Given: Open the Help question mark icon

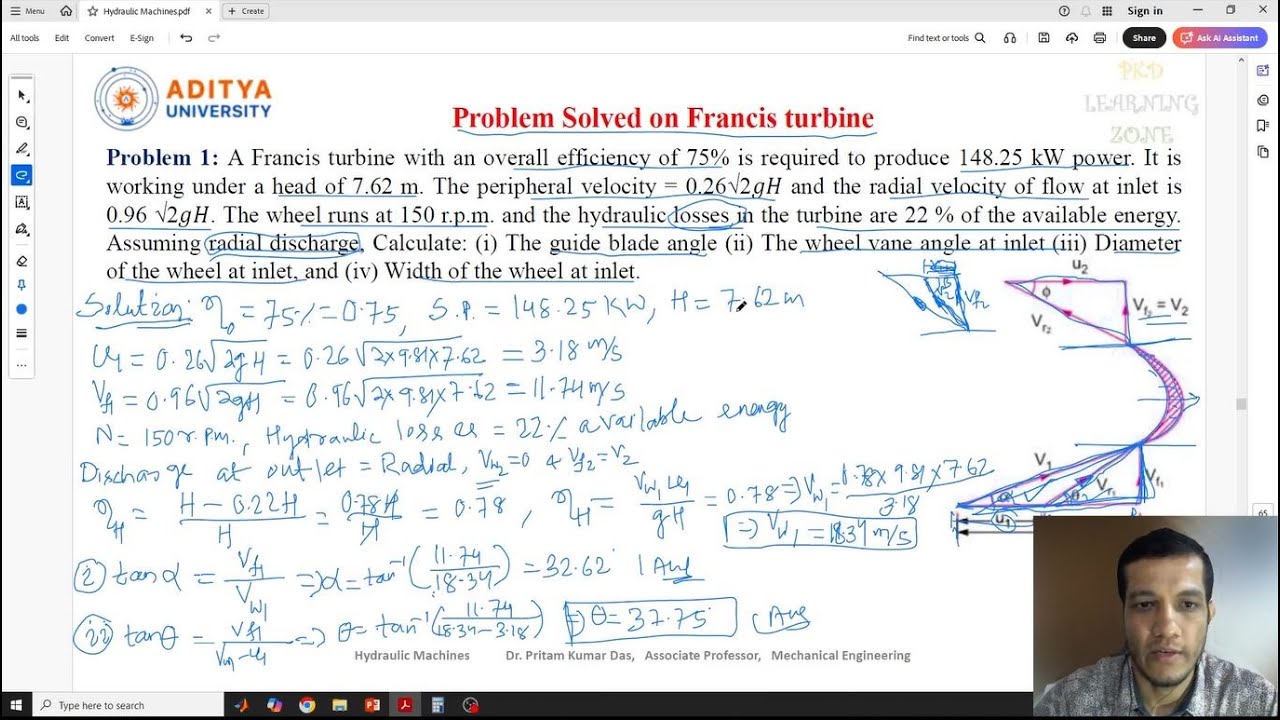Looking at the screenshot, I should (1064, 11).
